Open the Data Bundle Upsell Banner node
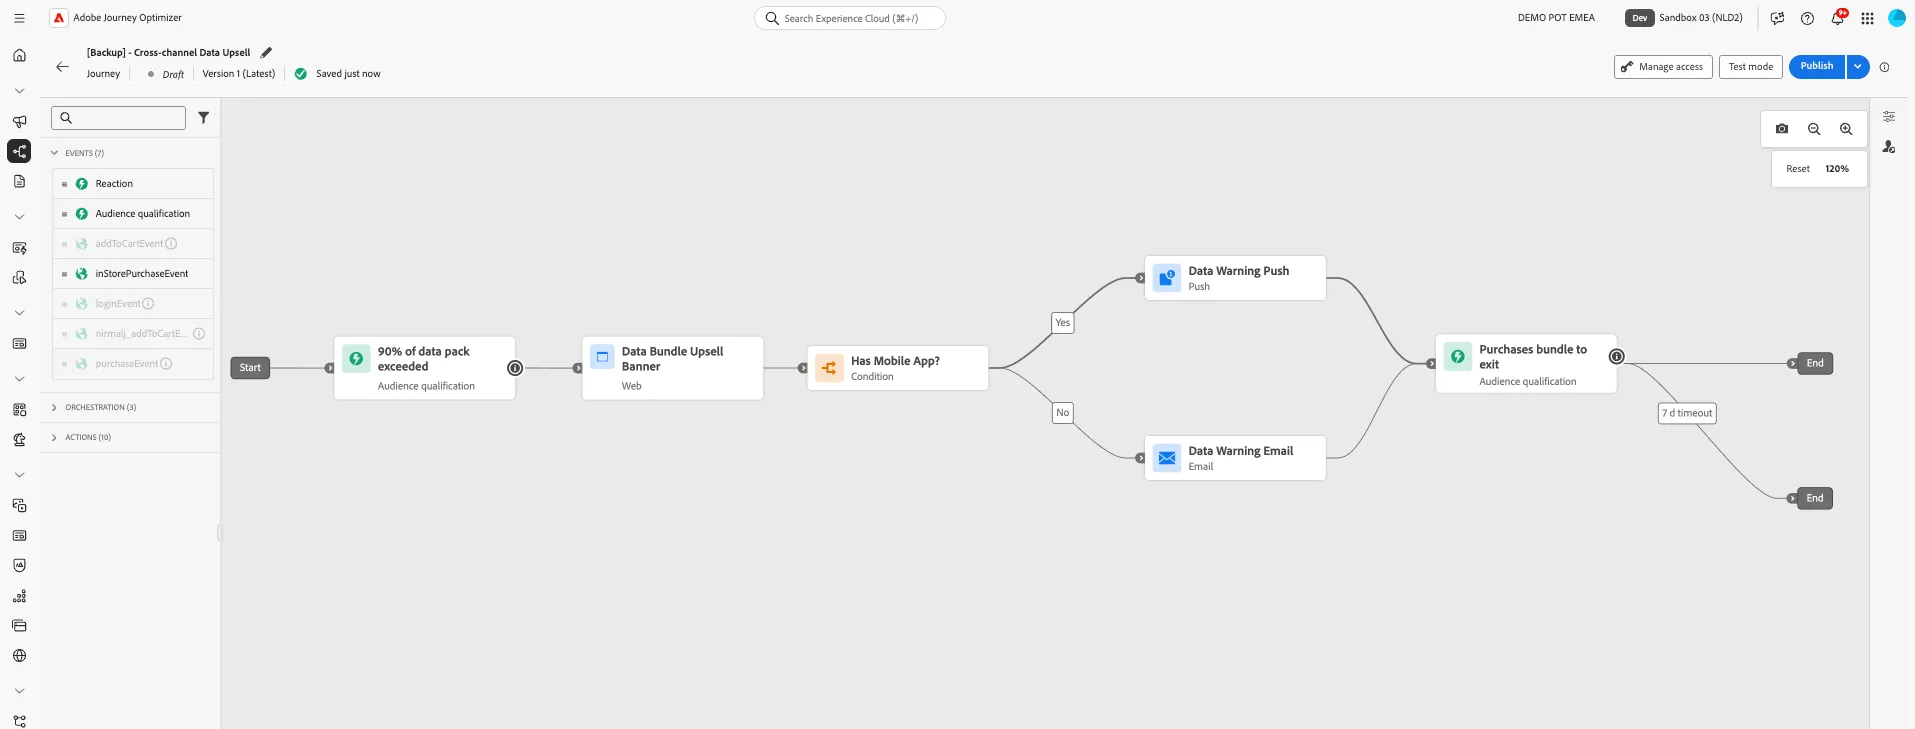 (673, 368)
